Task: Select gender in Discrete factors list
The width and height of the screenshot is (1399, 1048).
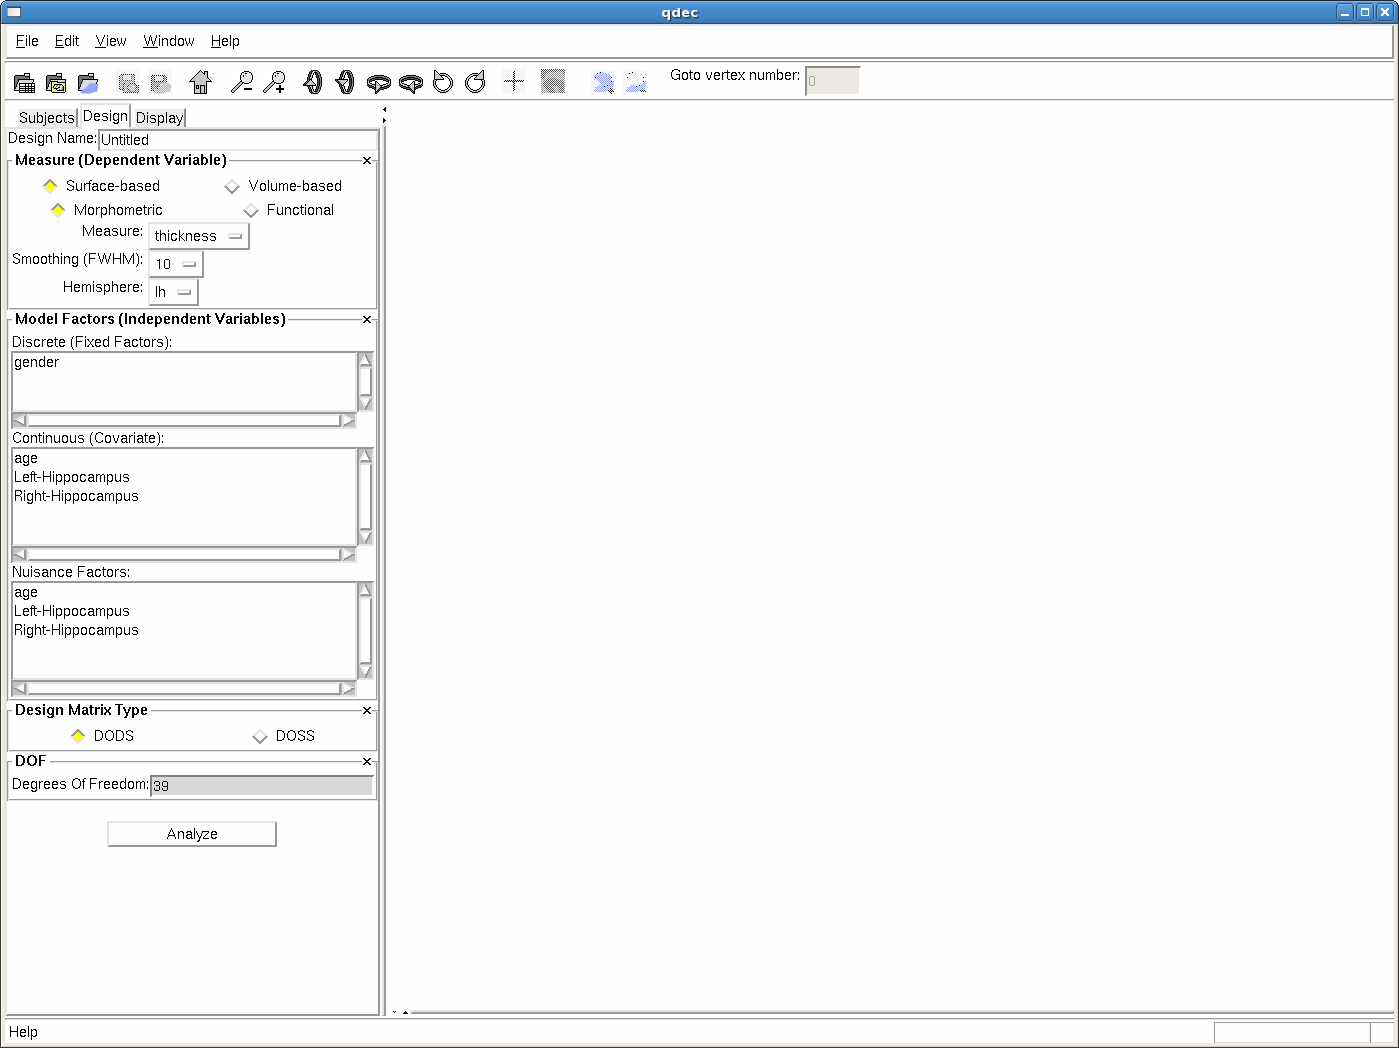Action: point(37,363)
